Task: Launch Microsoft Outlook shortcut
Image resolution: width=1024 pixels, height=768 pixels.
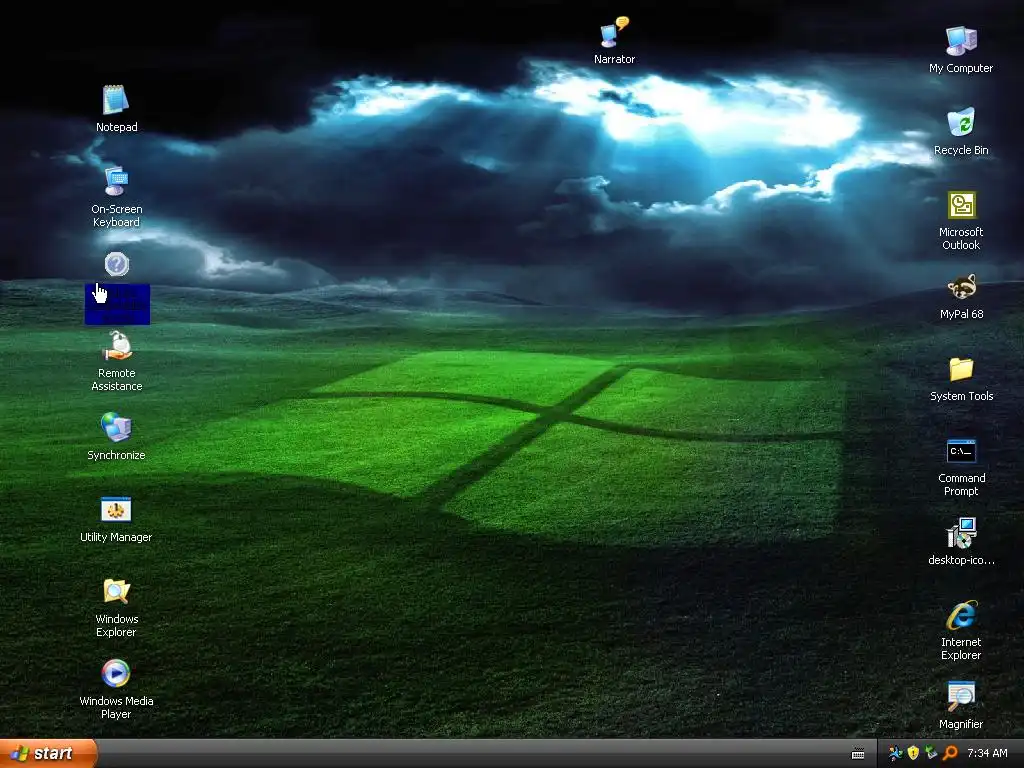Action: (x=961, y=220)
